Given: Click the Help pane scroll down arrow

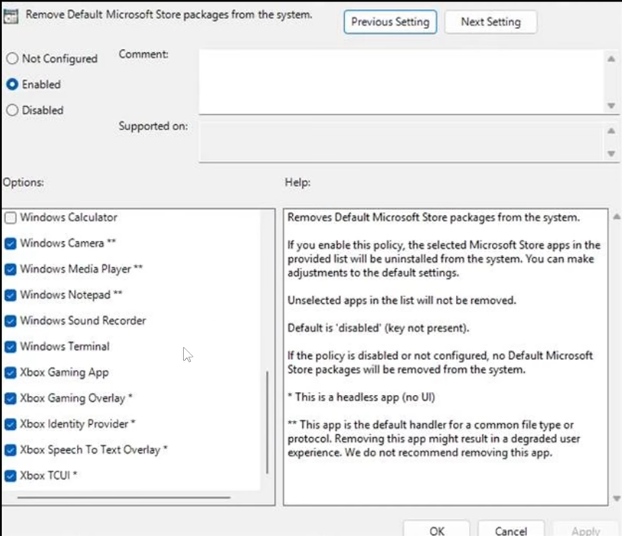Looking at the screenshot, I should (x=616, y=498).
